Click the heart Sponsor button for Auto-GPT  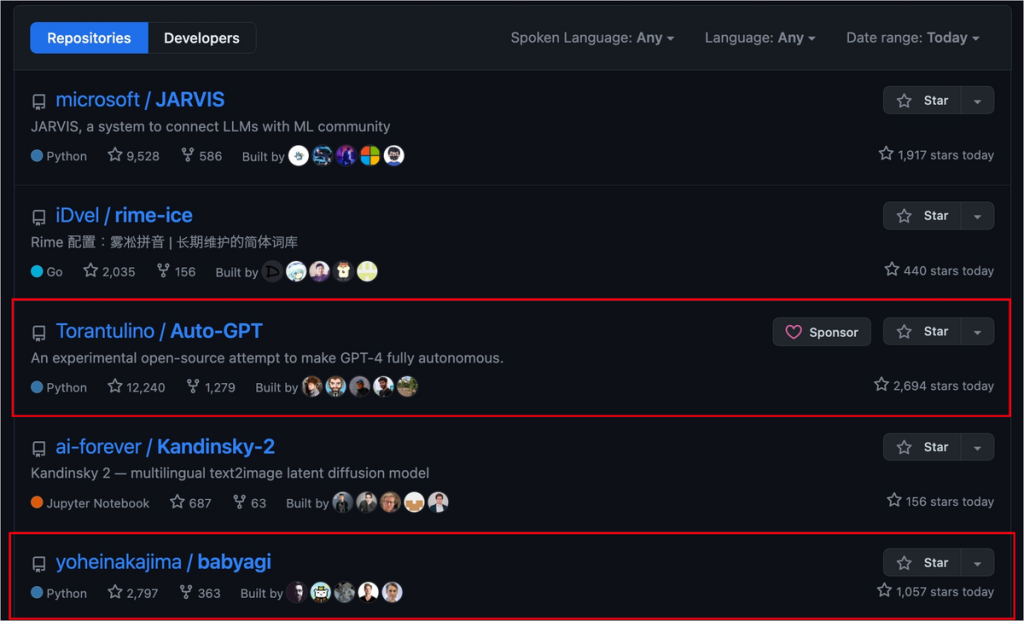(x=822, y=332)
